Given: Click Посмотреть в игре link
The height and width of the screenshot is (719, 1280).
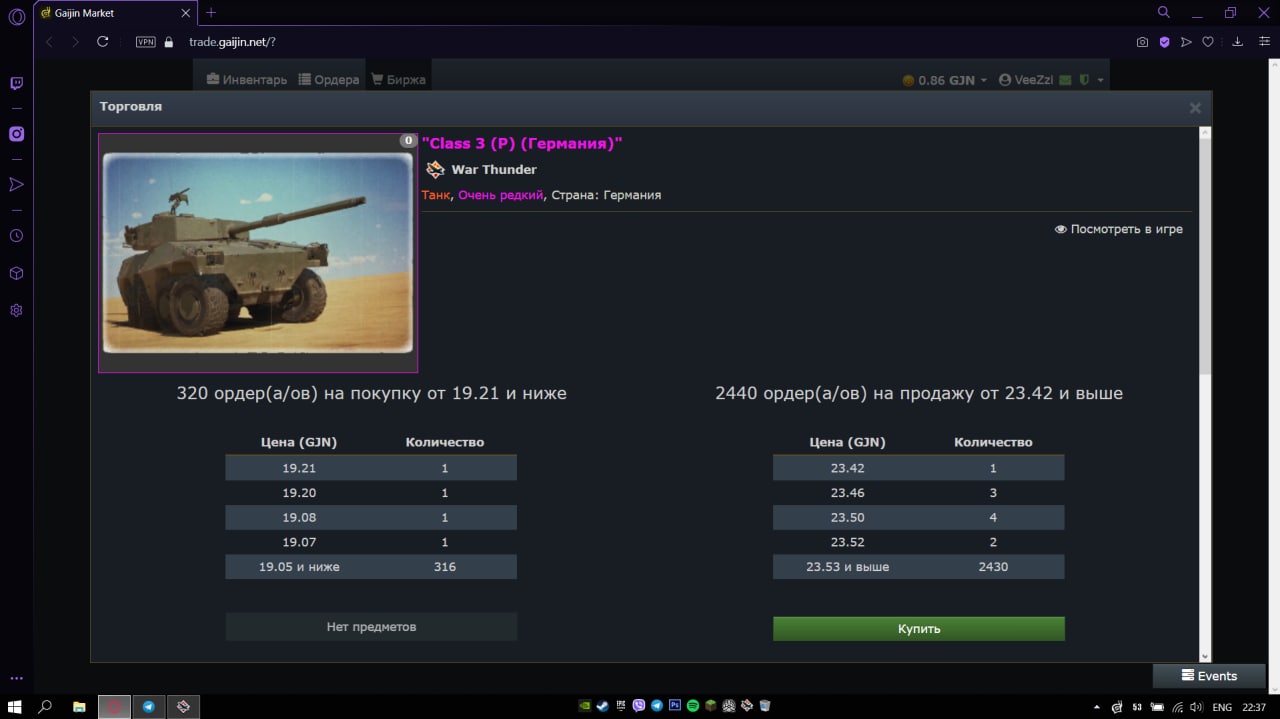Looking at the screenshot, I should coord(1118,229).
